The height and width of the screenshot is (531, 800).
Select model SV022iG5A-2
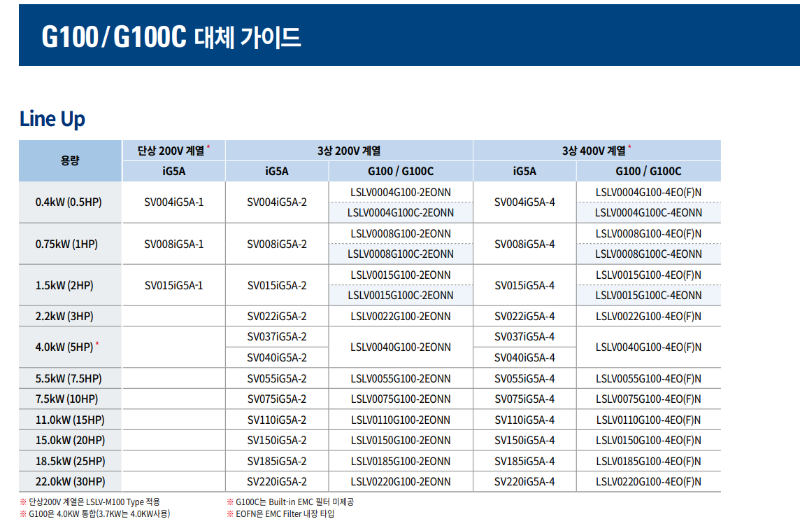(277, 316)
